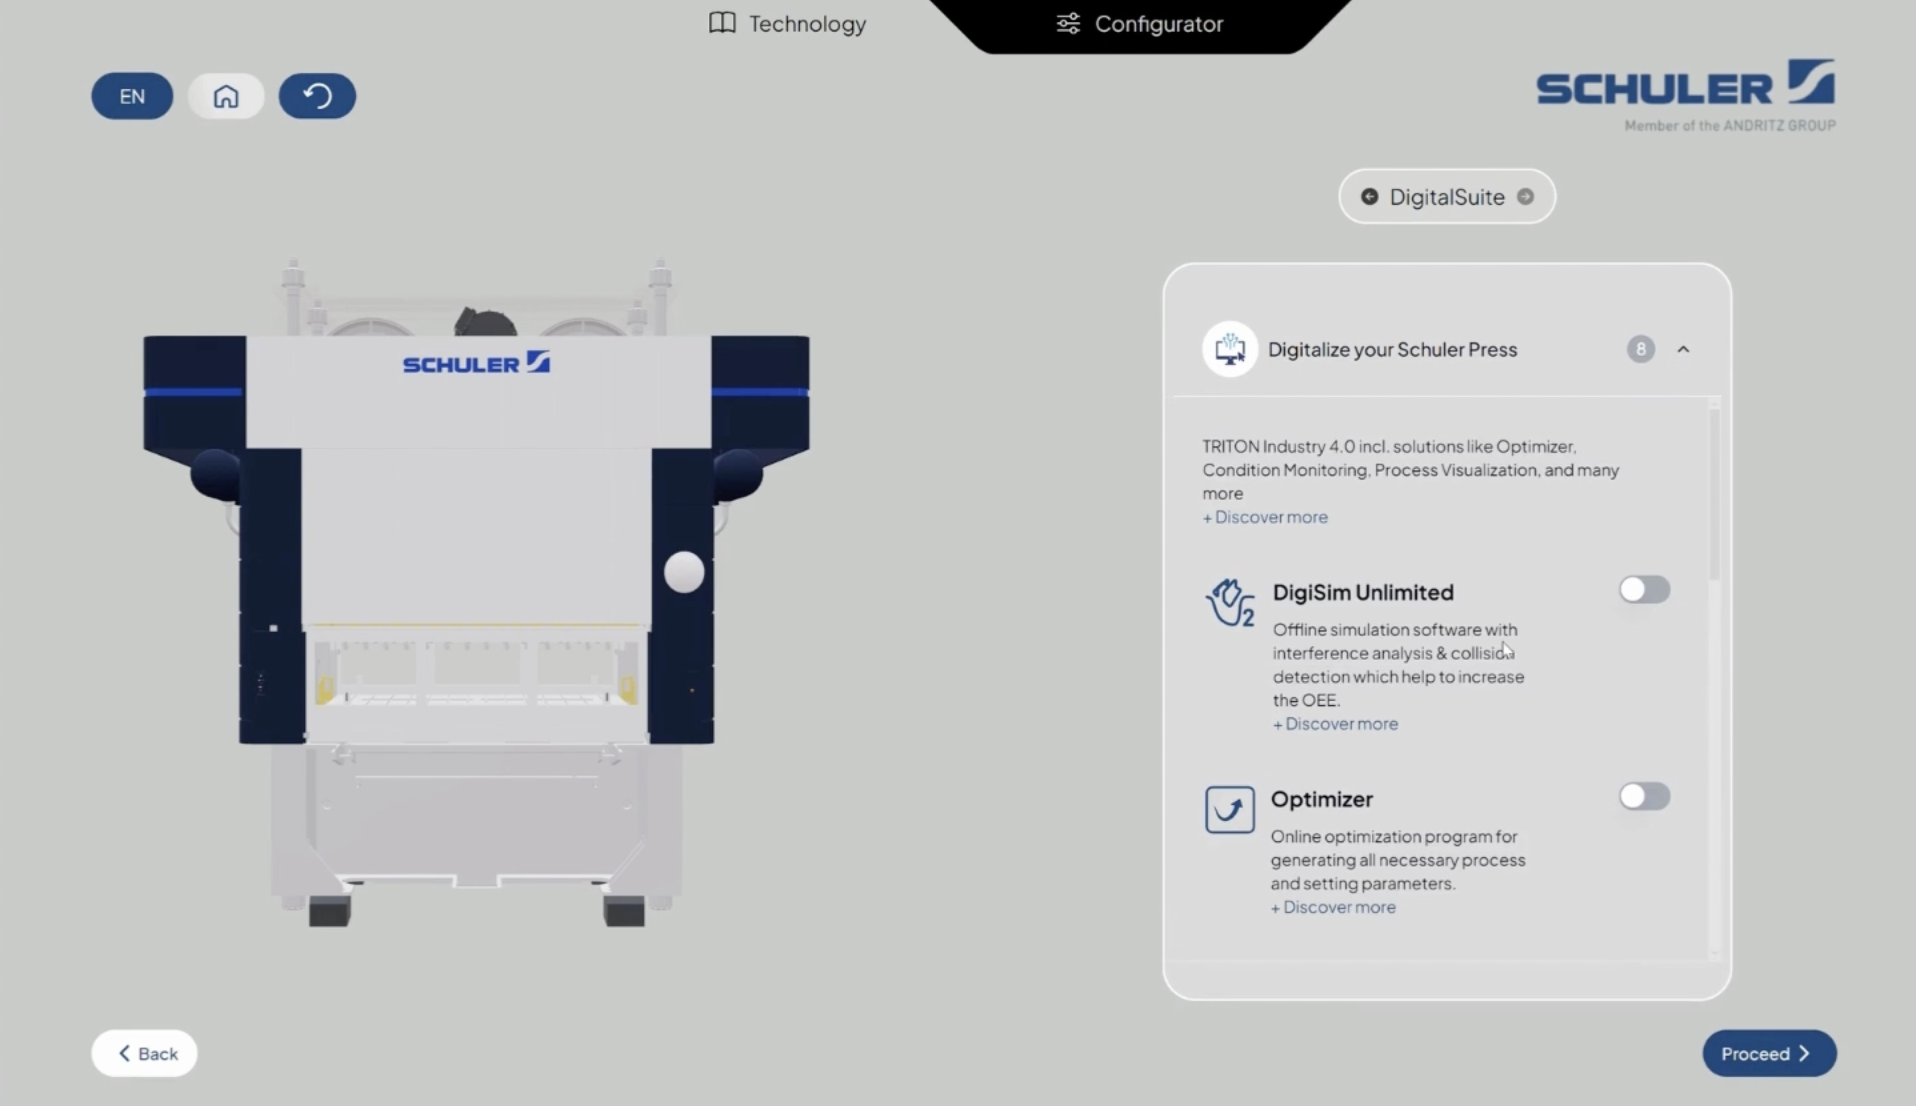Click the 3D press model preview
The height and width of the screenshot is (1106, 1916).
pos(476,593)
